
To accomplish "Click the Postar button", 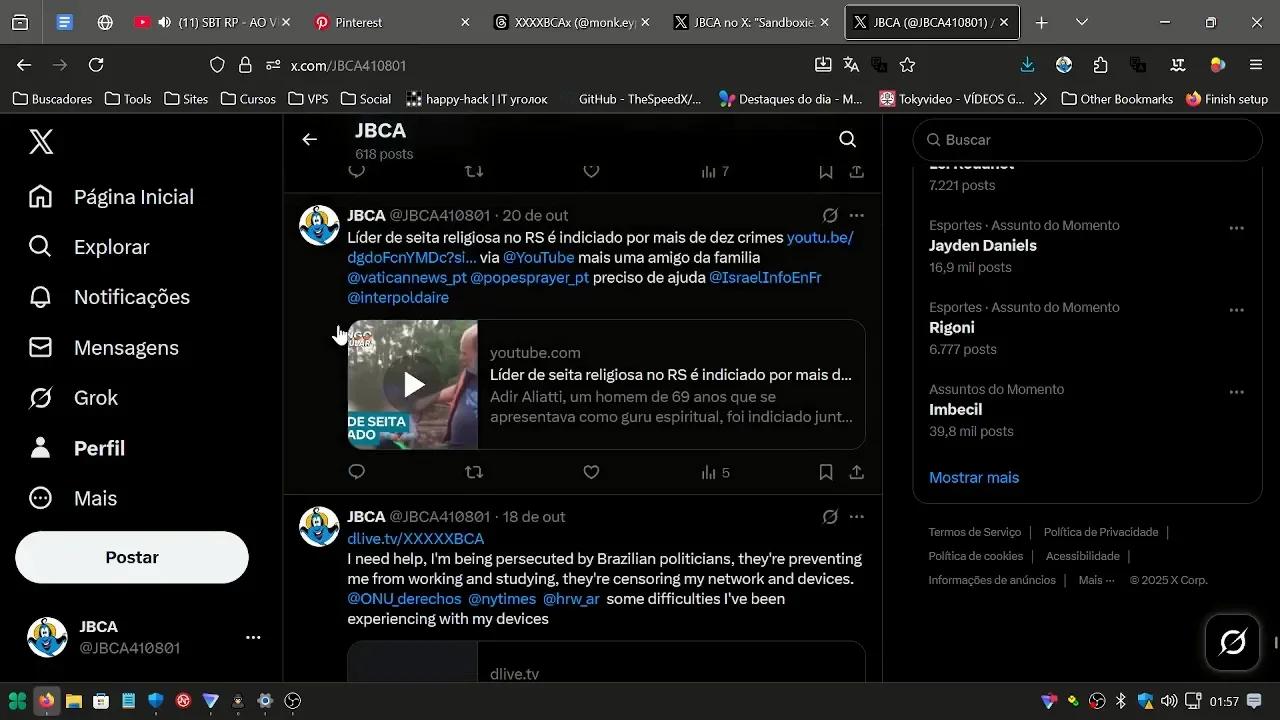I will coord(132,557).
